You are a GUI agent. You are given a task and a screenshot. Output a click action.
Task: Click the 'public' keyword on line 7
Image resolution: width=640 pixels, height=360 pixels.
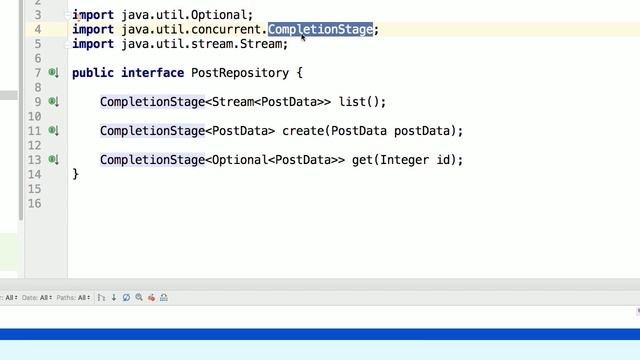click(x=93, y=73)
